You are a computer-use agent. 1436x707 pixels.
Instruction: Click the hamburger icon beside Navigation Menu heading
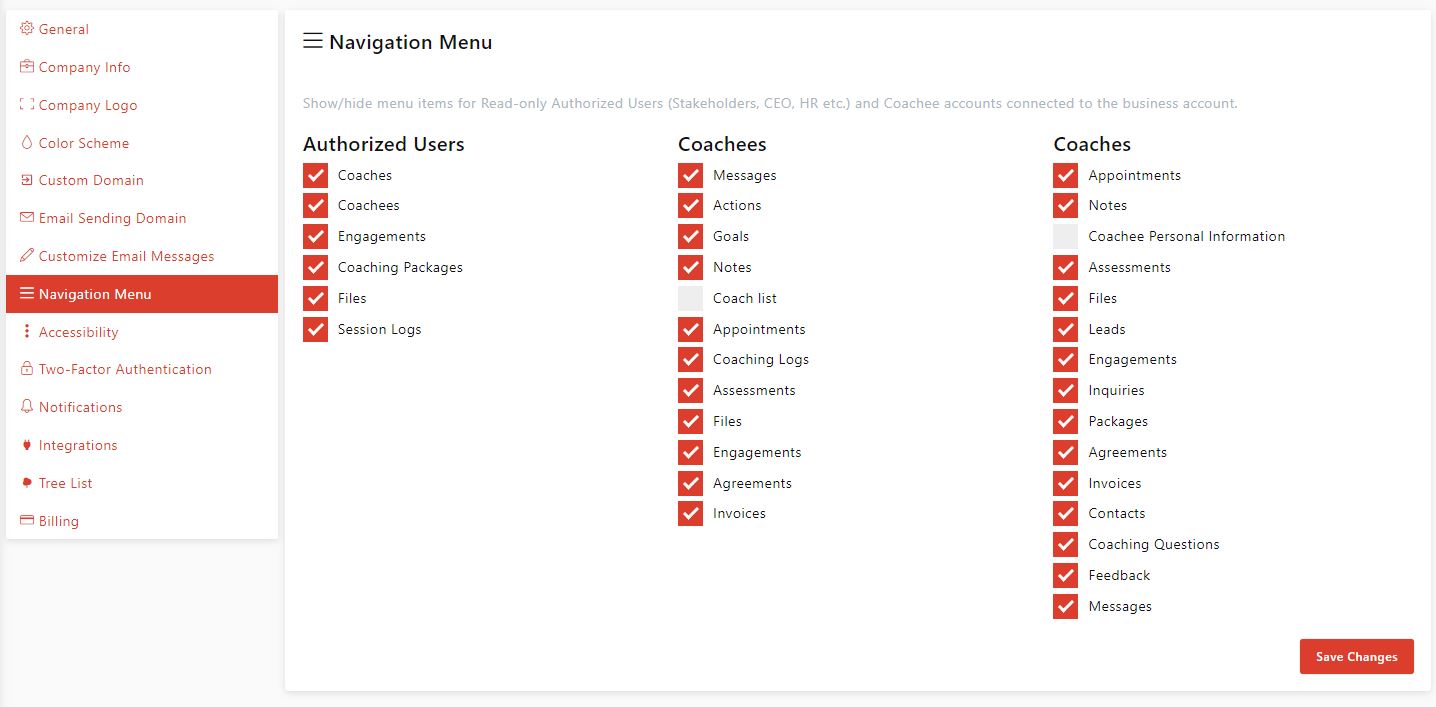[313, 41]
